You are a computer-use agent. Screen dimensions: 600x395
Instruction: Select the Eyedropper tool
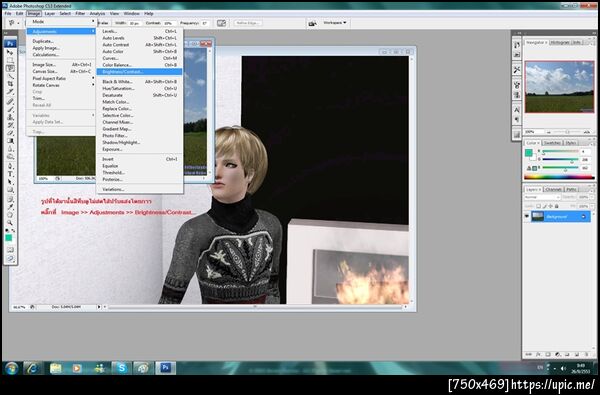[10, 207]
